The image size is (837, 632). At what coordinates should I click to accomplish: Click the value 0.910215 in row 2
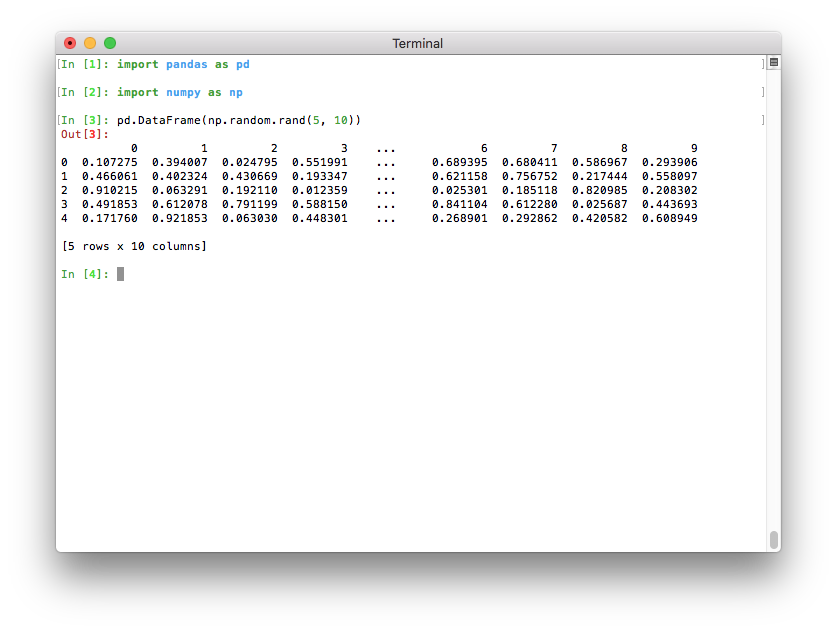(109, 190)
